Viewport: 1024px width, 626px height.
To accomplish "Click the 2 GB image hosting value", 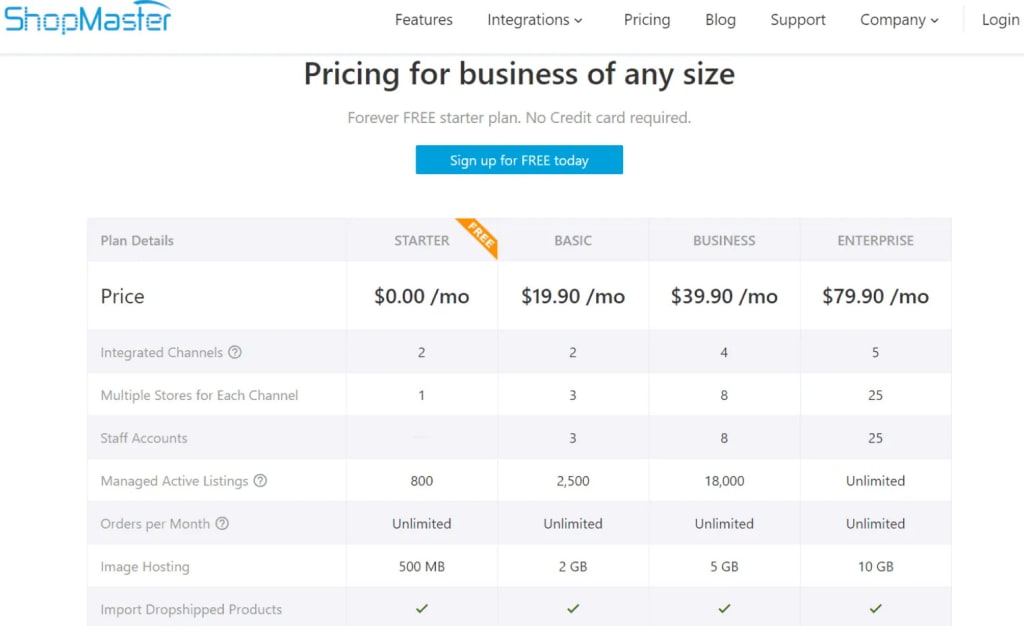I will tap(573, 567).
